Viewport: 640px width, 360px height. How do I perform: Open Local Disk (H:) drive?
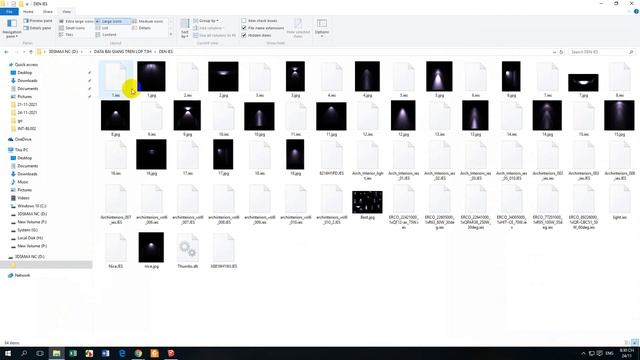pyautogui.click(x=30, y=238)
